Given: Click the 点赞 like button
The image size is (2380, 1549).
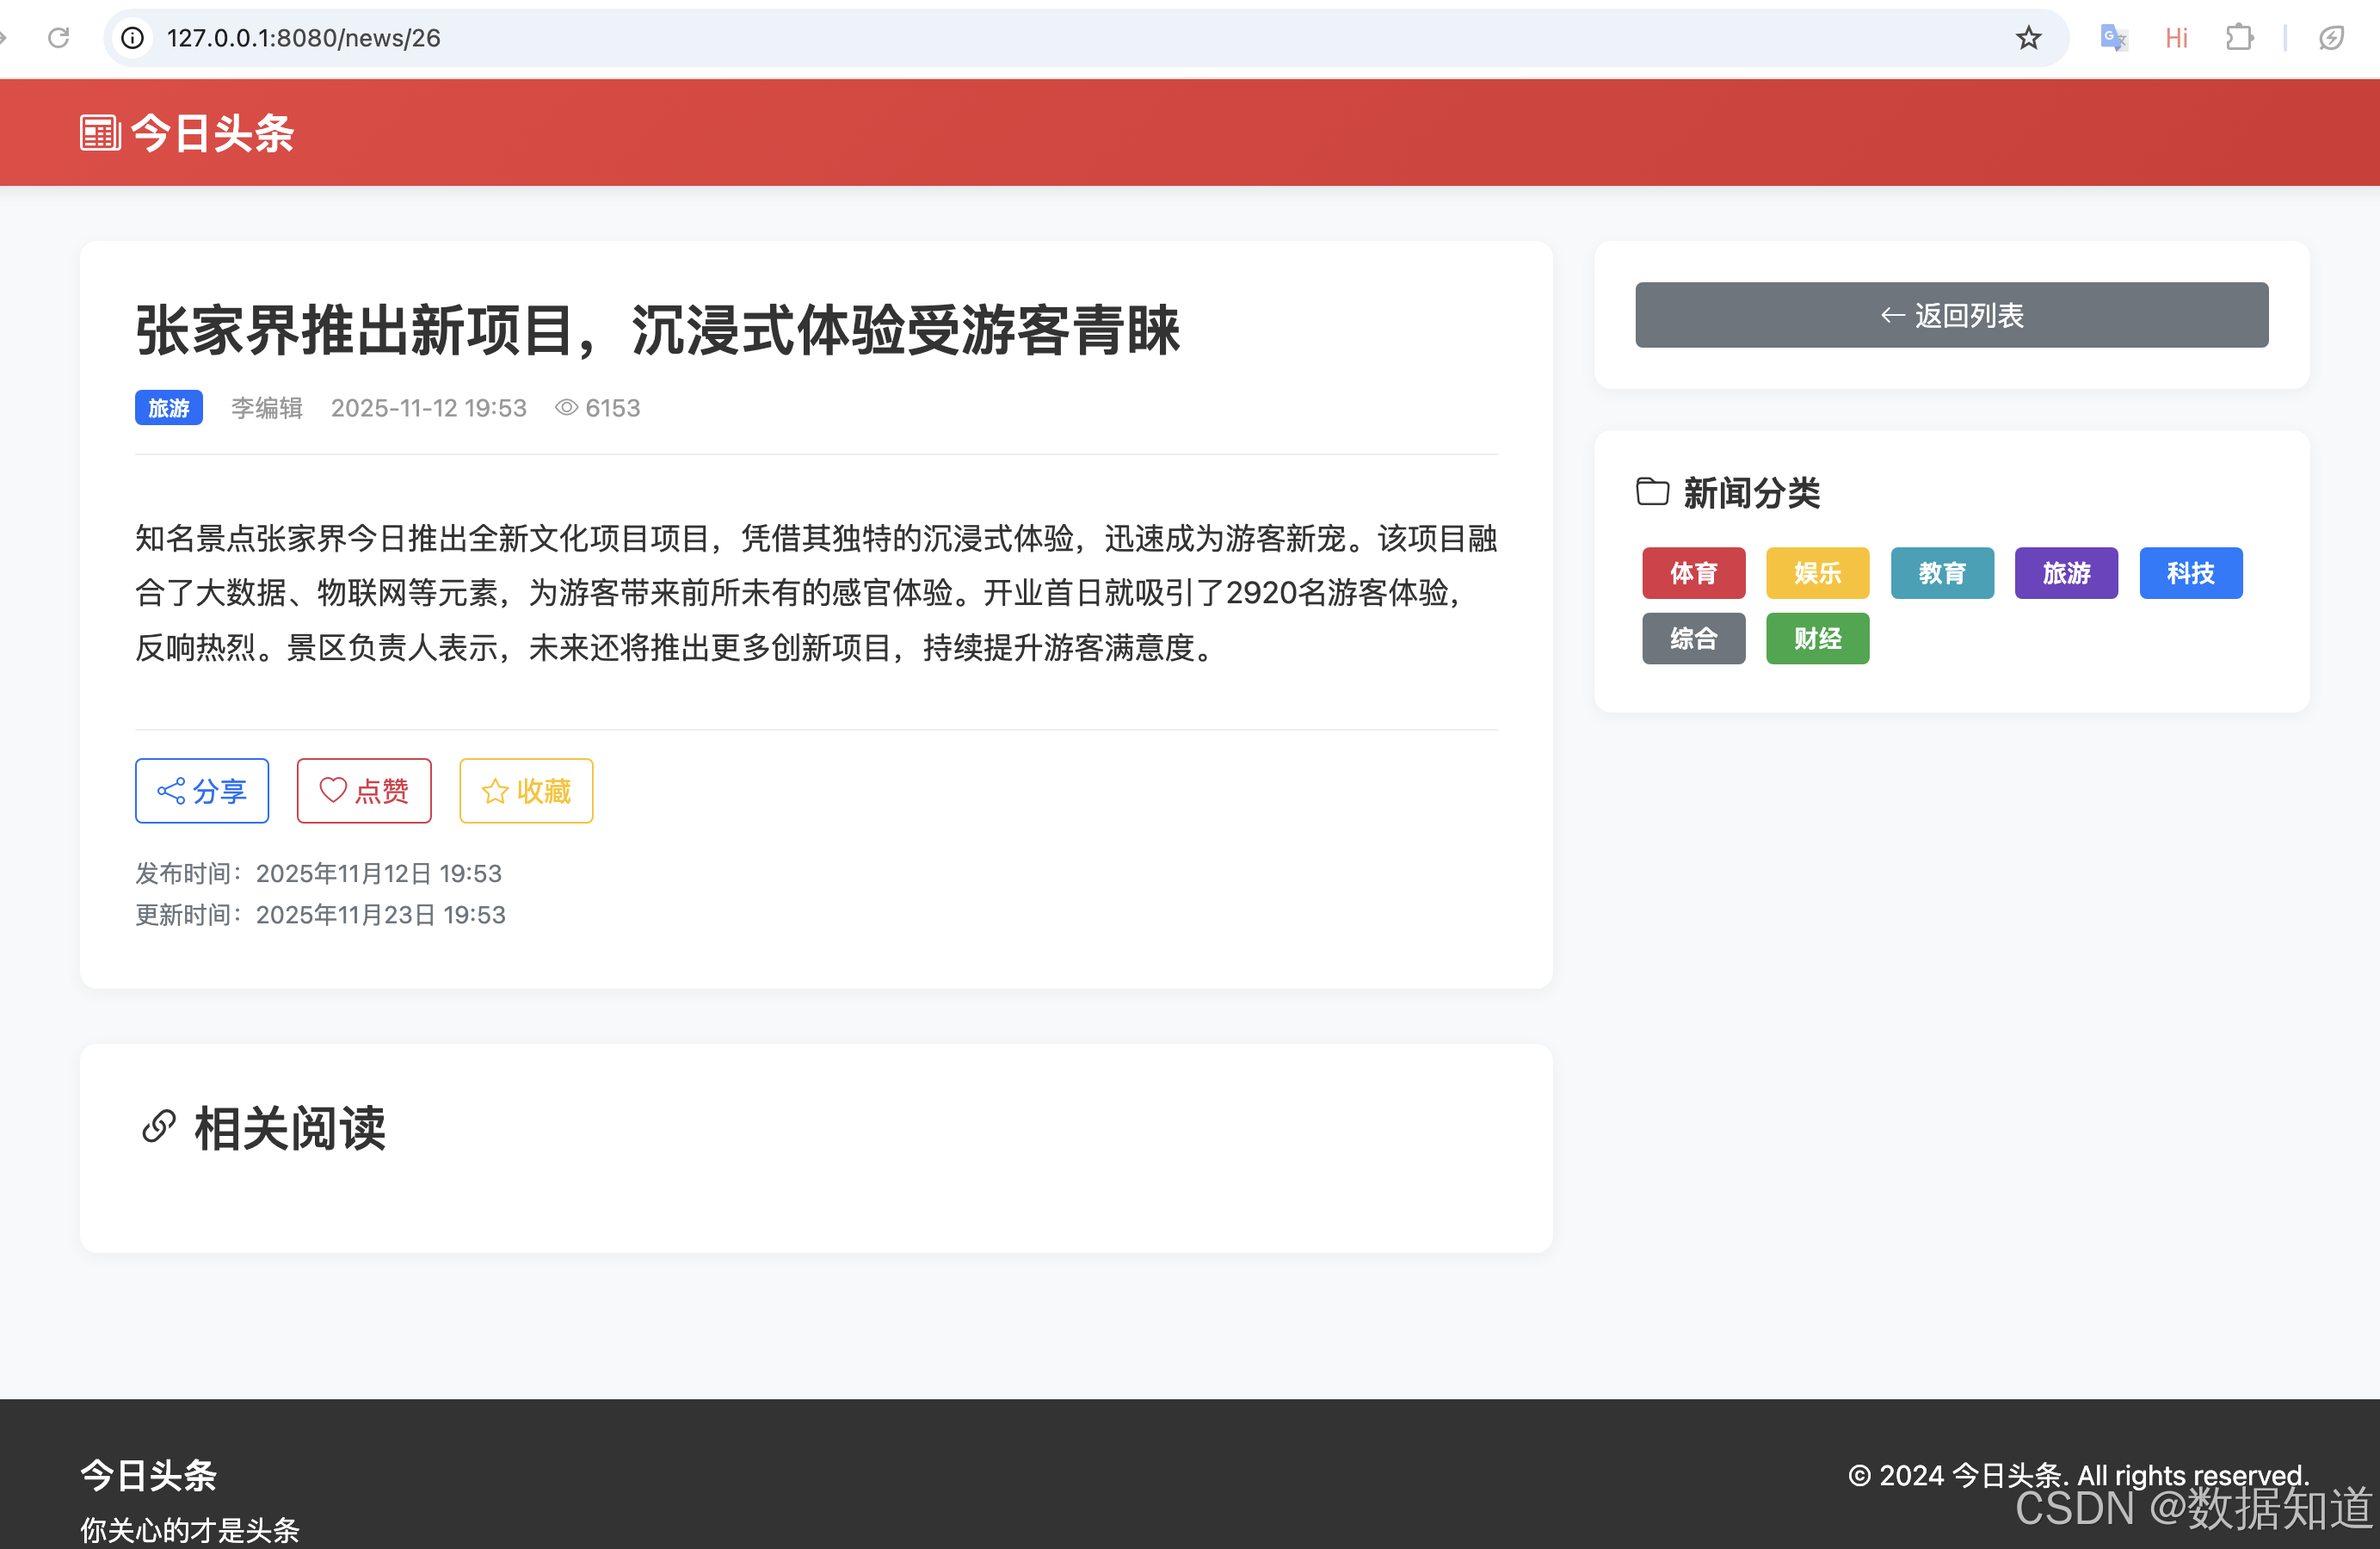Looking at the screenshot, I should [363, 790].
